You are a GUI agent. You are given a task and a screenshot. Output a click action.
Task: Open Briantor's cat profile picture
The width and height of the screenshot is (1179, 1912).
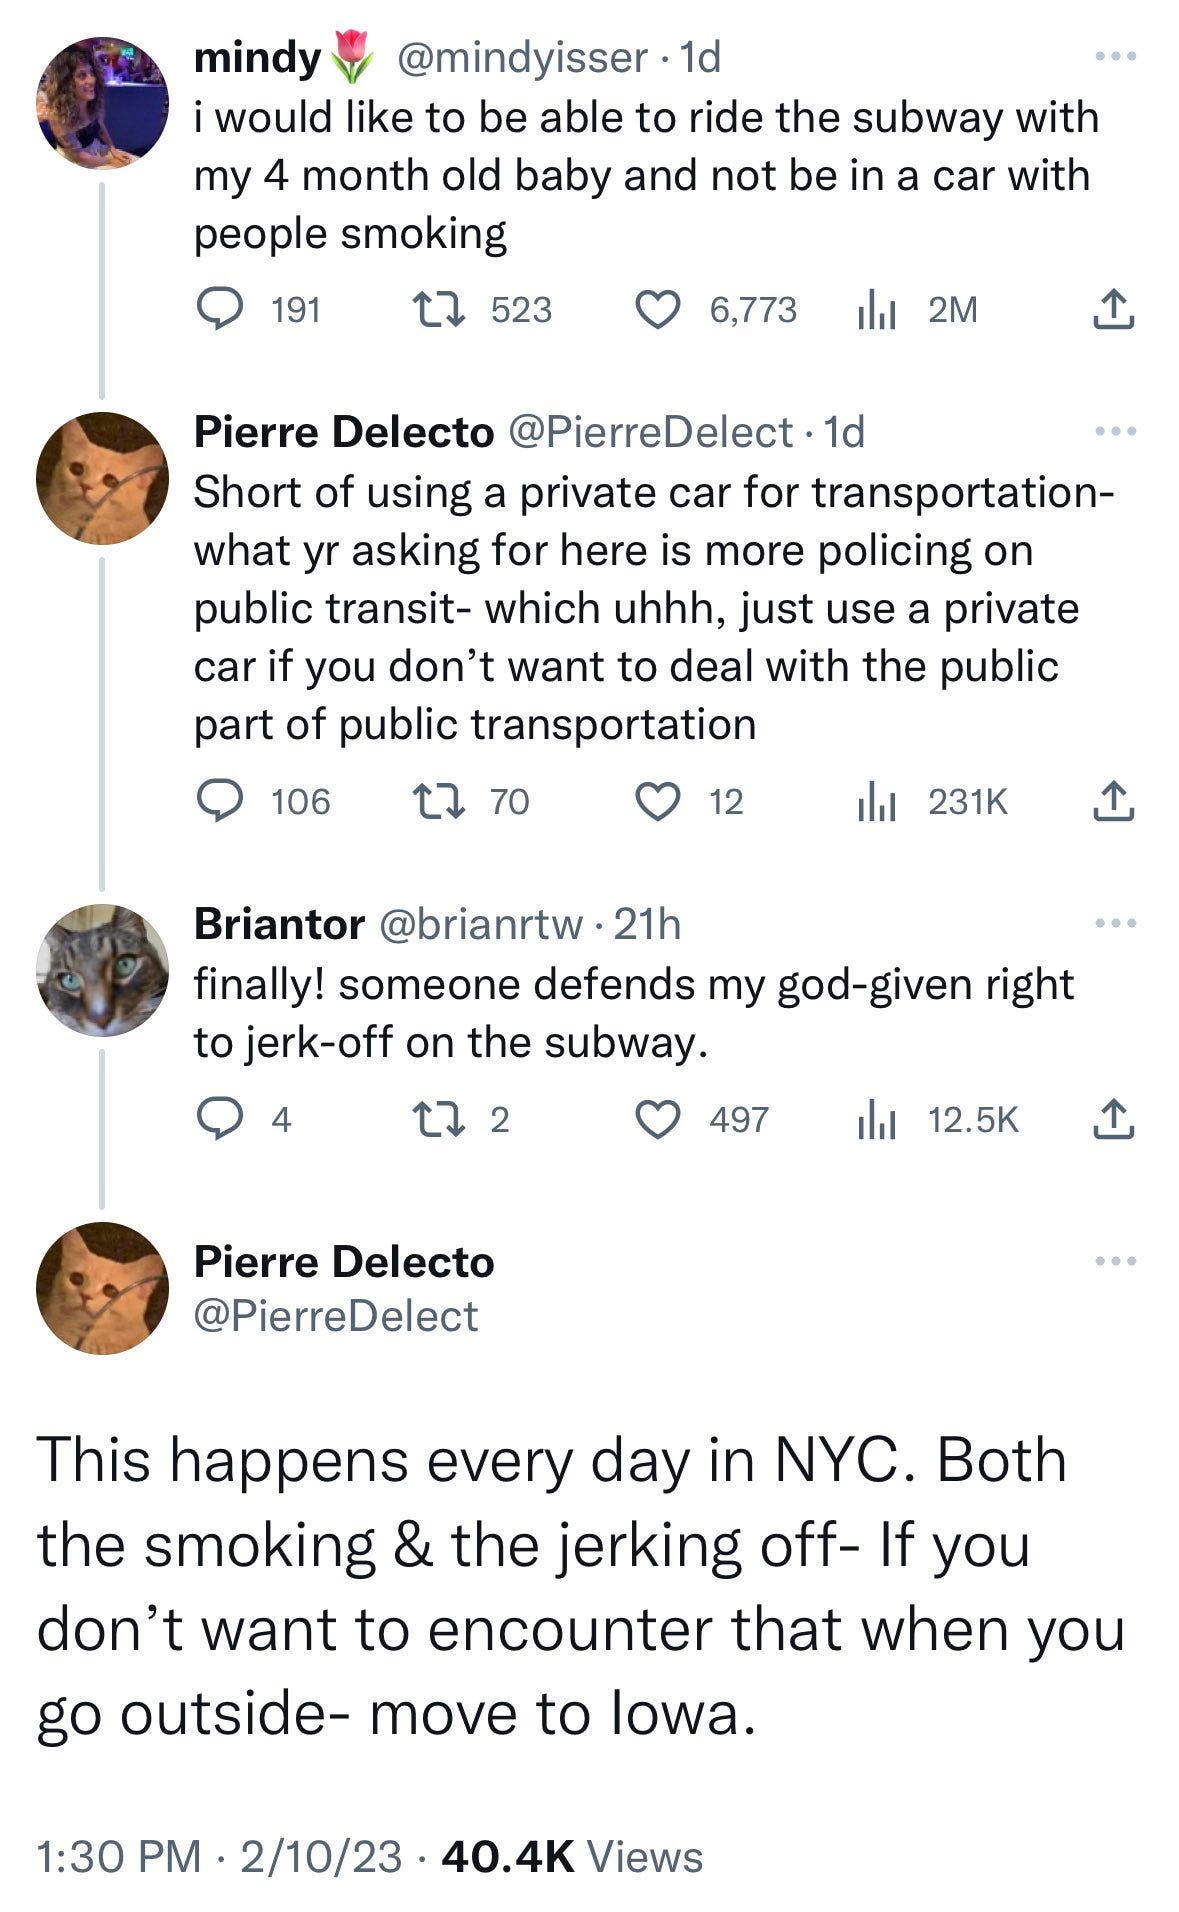(x=102, y=969)
